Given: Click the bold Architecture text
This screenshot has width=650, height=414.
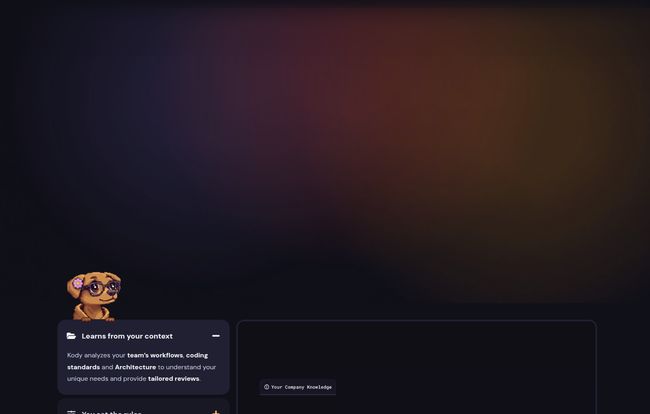Looking at the screenshot, I should coord(135,367).
